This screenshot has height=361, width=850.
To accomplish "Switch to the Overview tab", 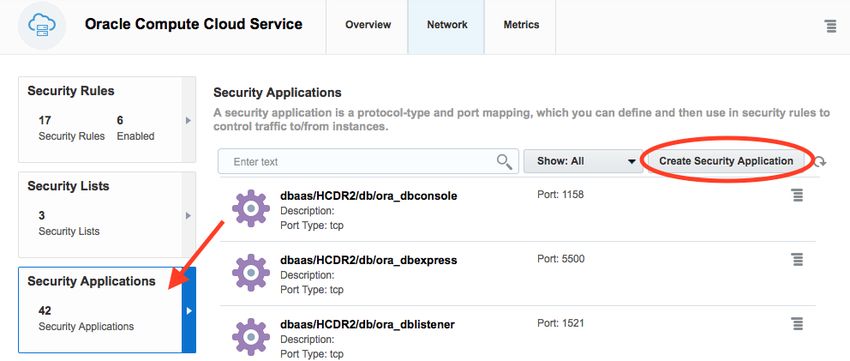I will pyautogui.click(x=368, y=25).
